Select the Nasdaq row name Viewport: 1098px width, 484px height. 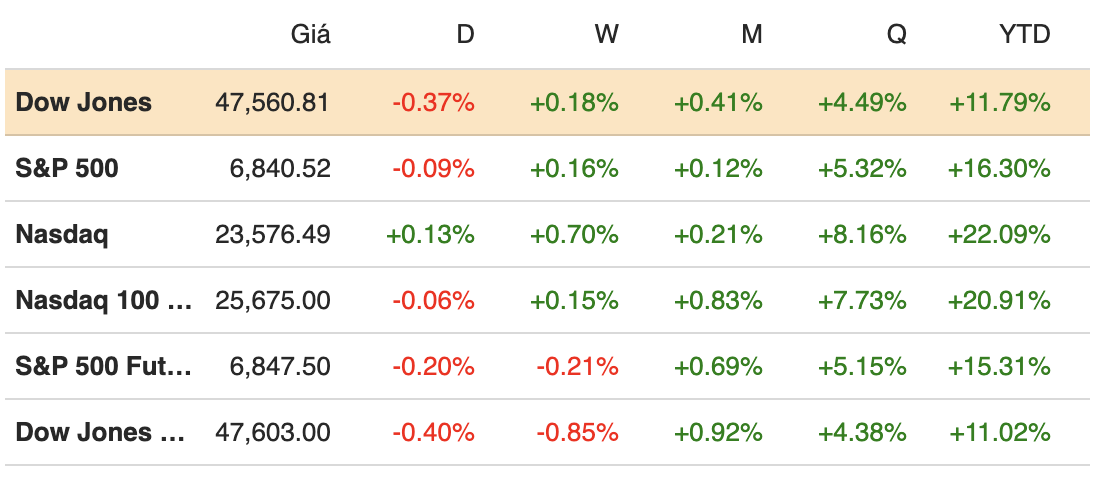(62, 234)
